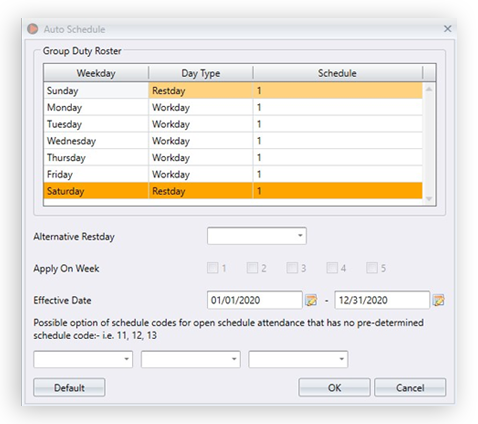The image size is (478, 424).
Task: Check the week 5 checkbox
Action: (x=372, y=268)
